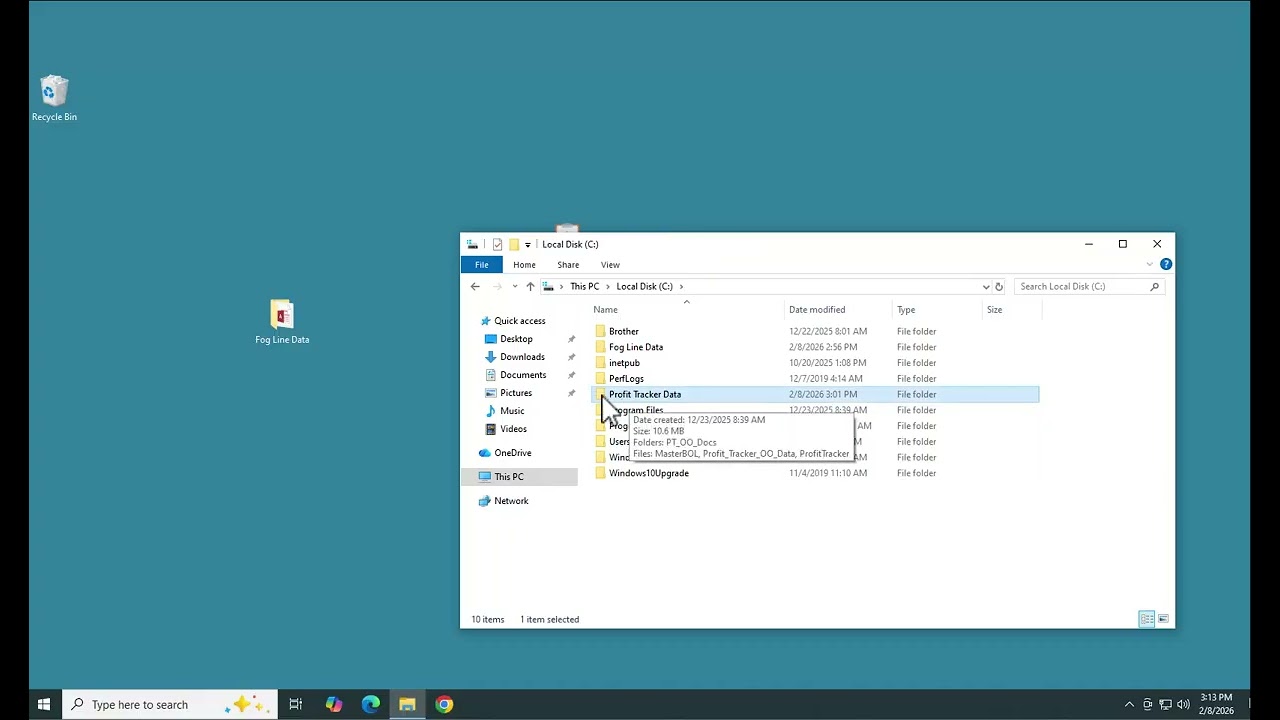Viewport: 1280px width, 720px height.
Task: Launch Microsoft Edge from the taskbar
Action: [371, 705]
